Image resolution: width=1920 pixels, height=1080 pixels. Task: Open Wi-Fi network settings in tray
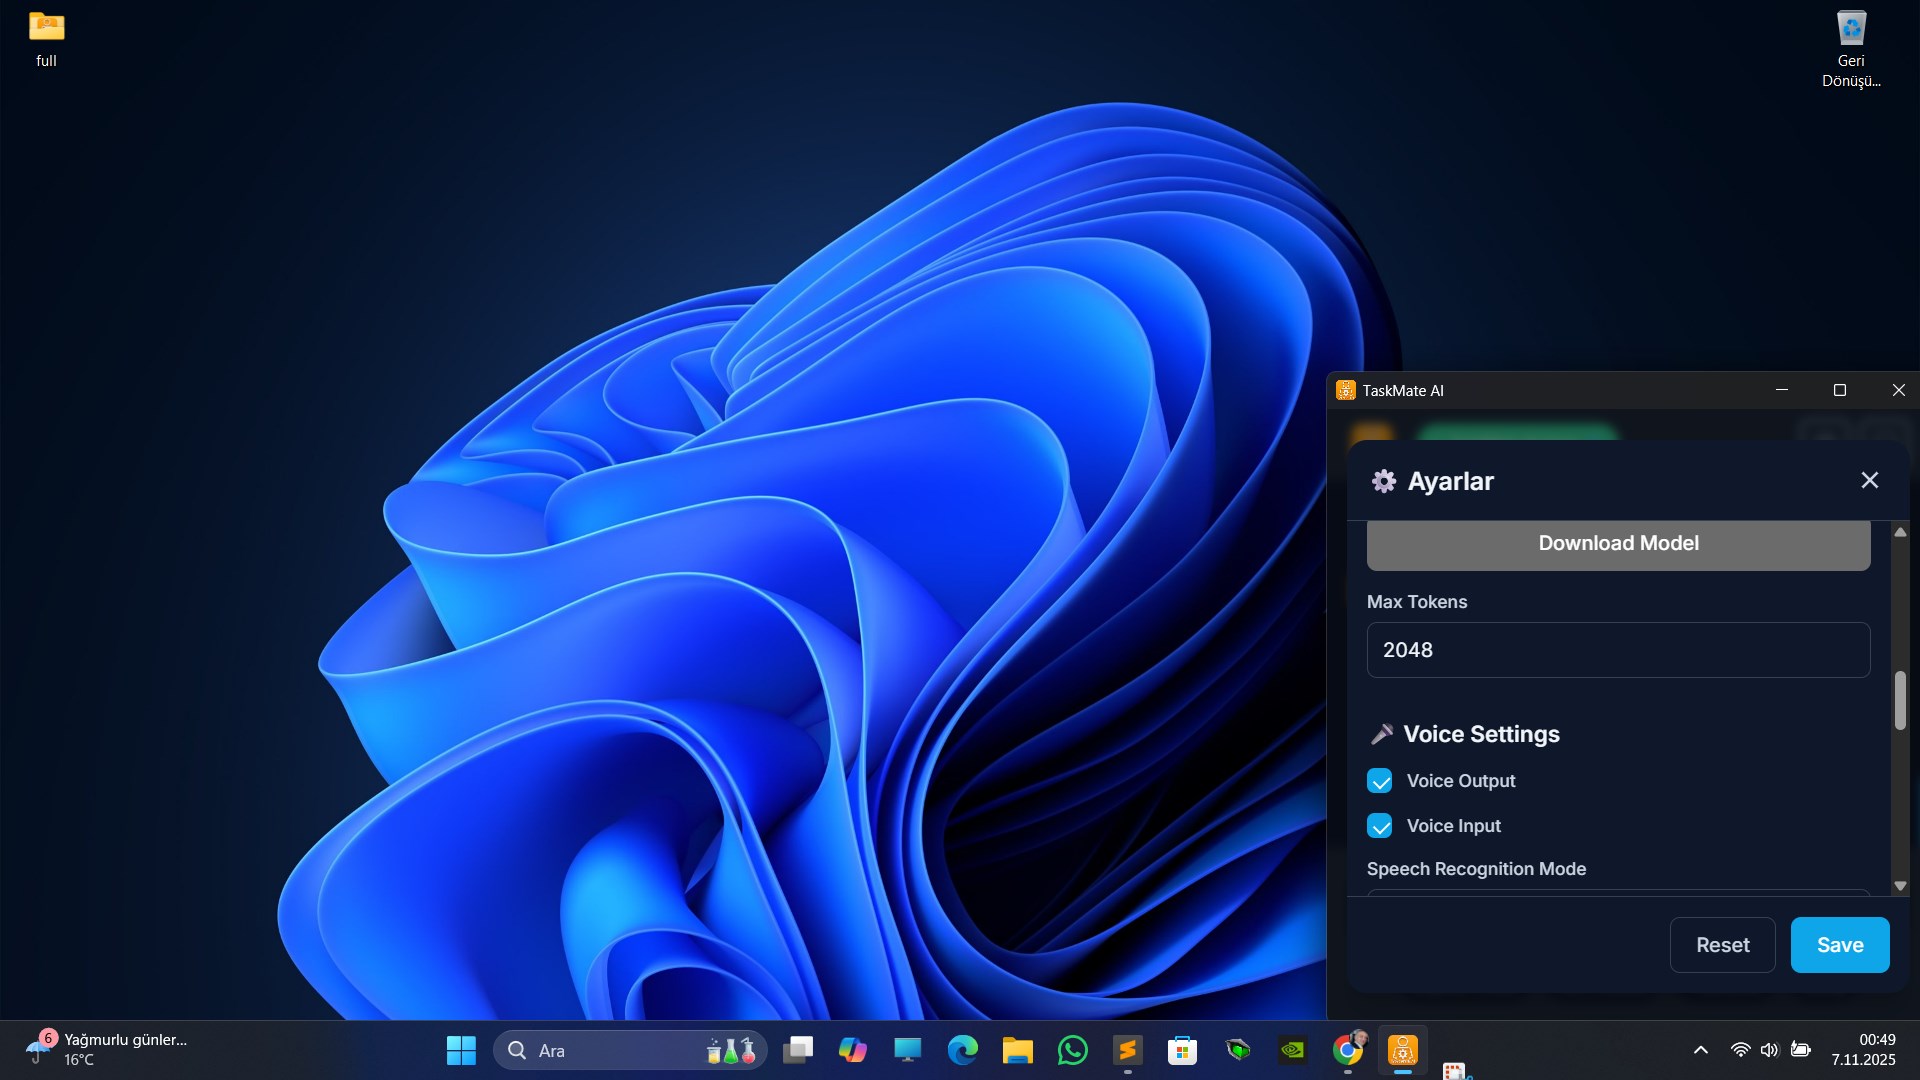[1740, 1050]
